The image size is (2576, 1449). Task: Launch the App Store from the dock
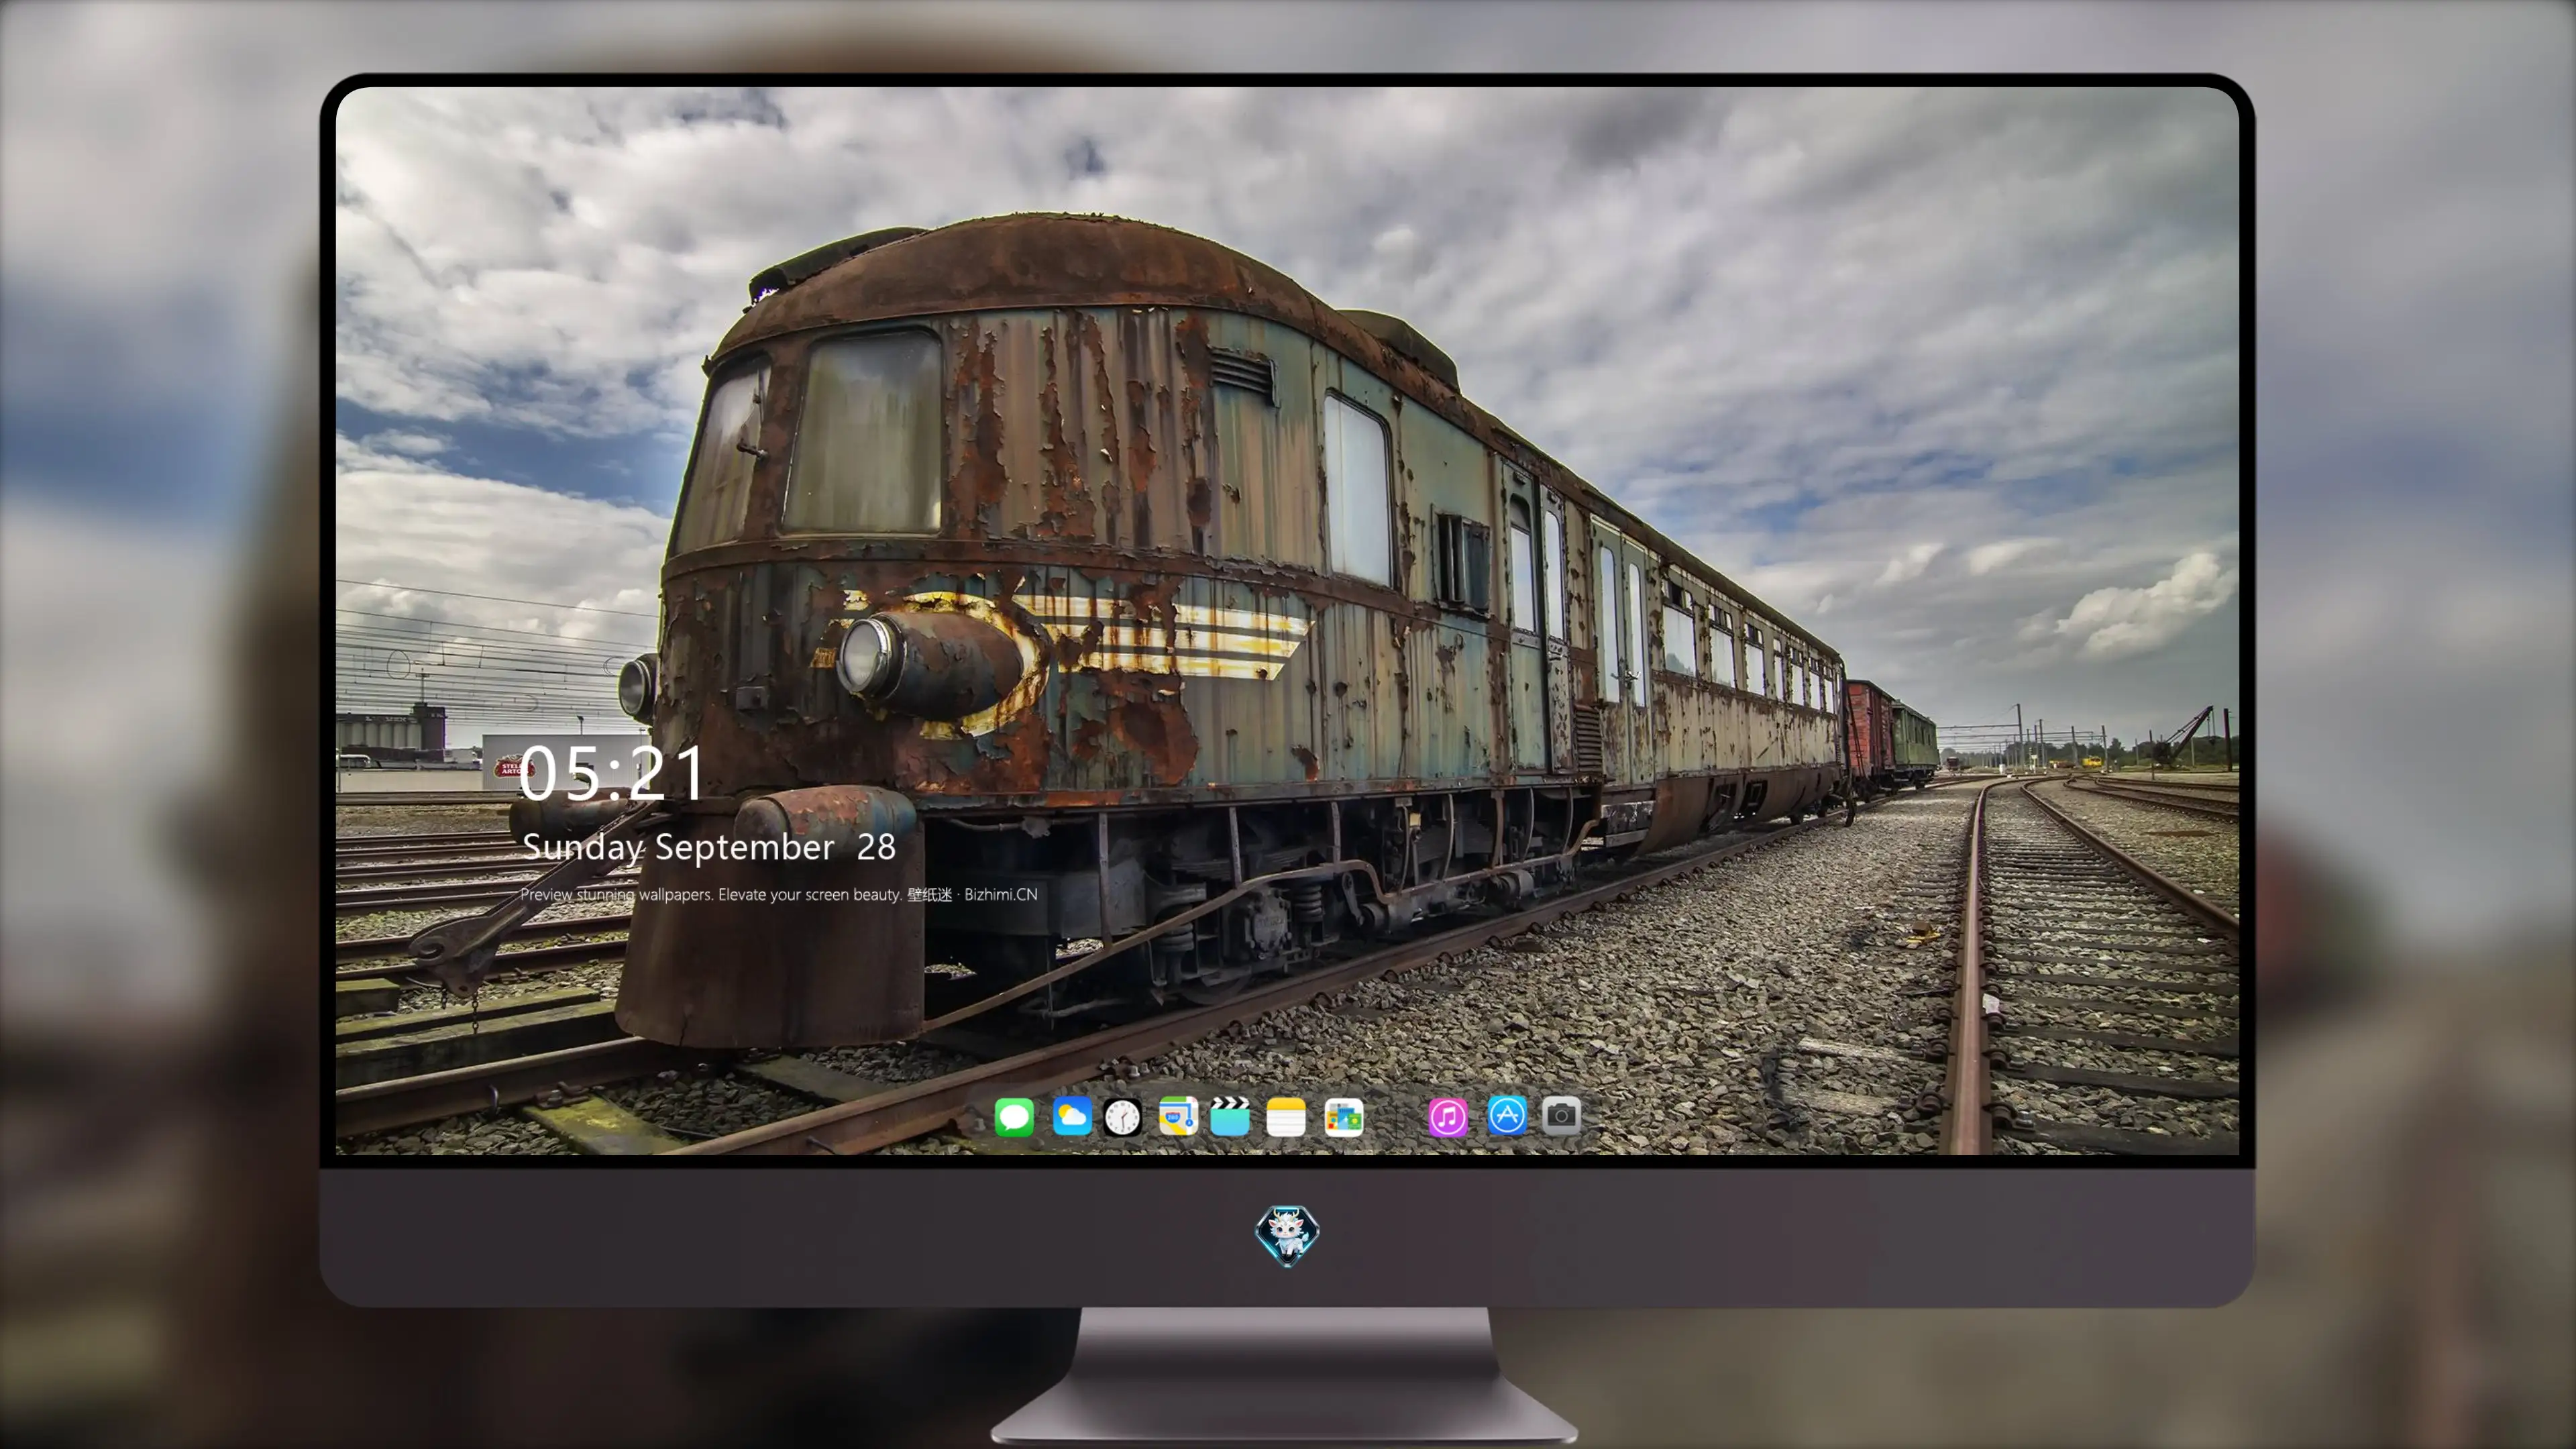(1507, 1115)
